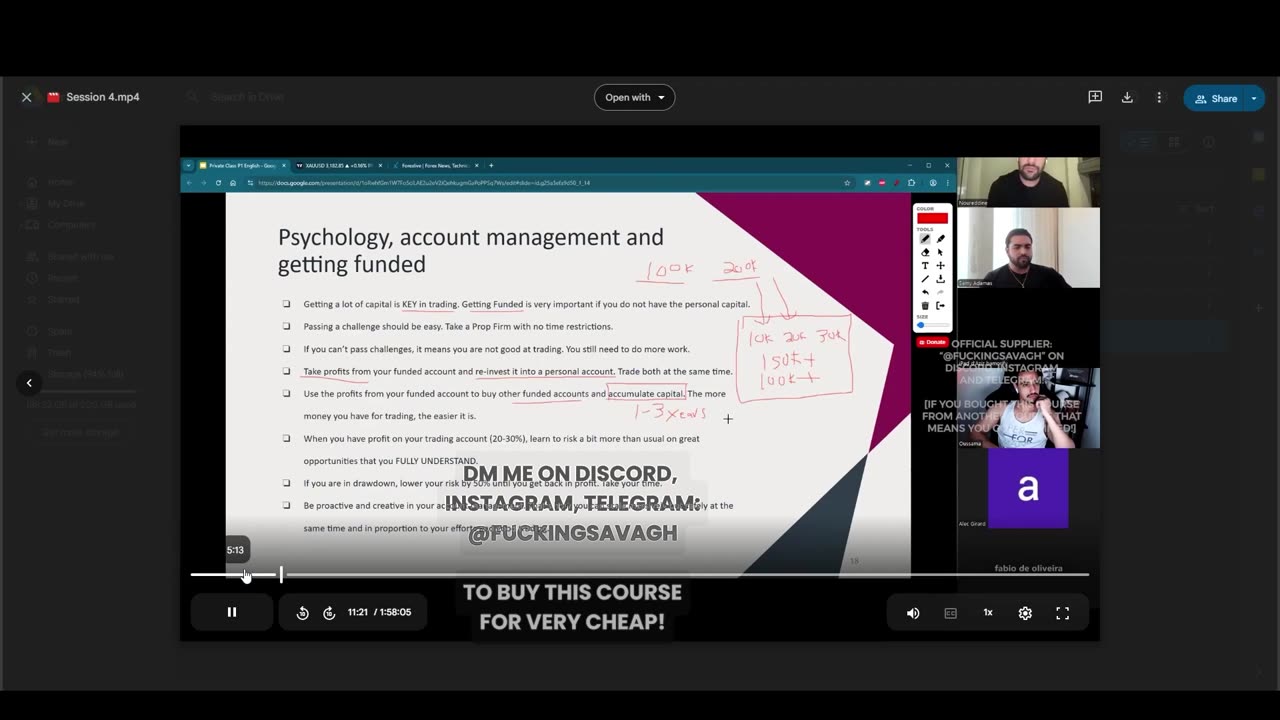The height and width of the screenshot is (720, 1280).
Task: Click the line 'If you can't pass challenges'
Action: (x=496, y=349)
